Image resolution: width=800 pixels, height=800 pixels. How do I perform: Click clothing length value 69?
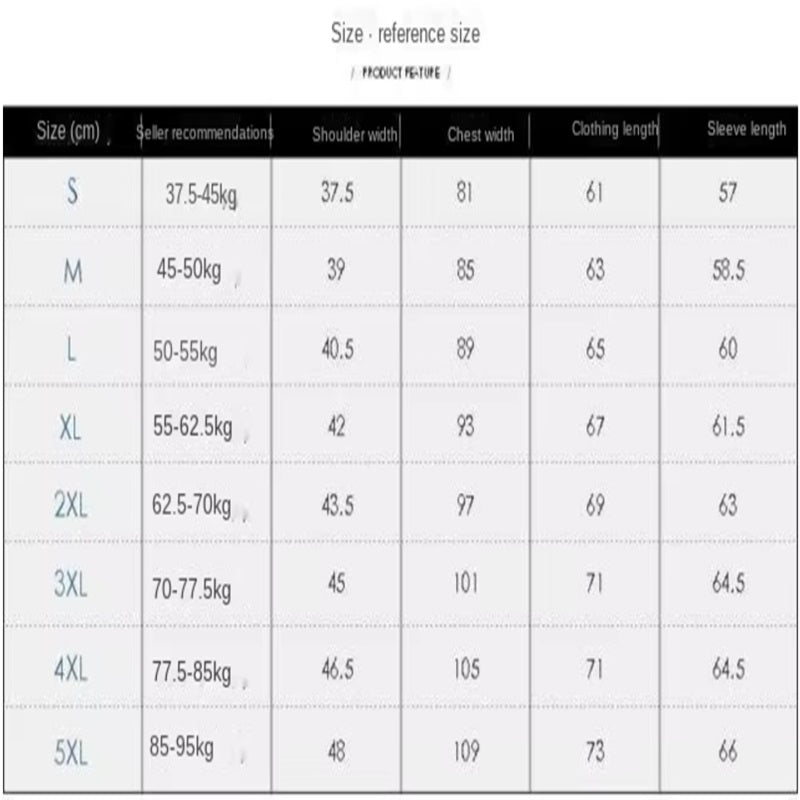point(595,506)
